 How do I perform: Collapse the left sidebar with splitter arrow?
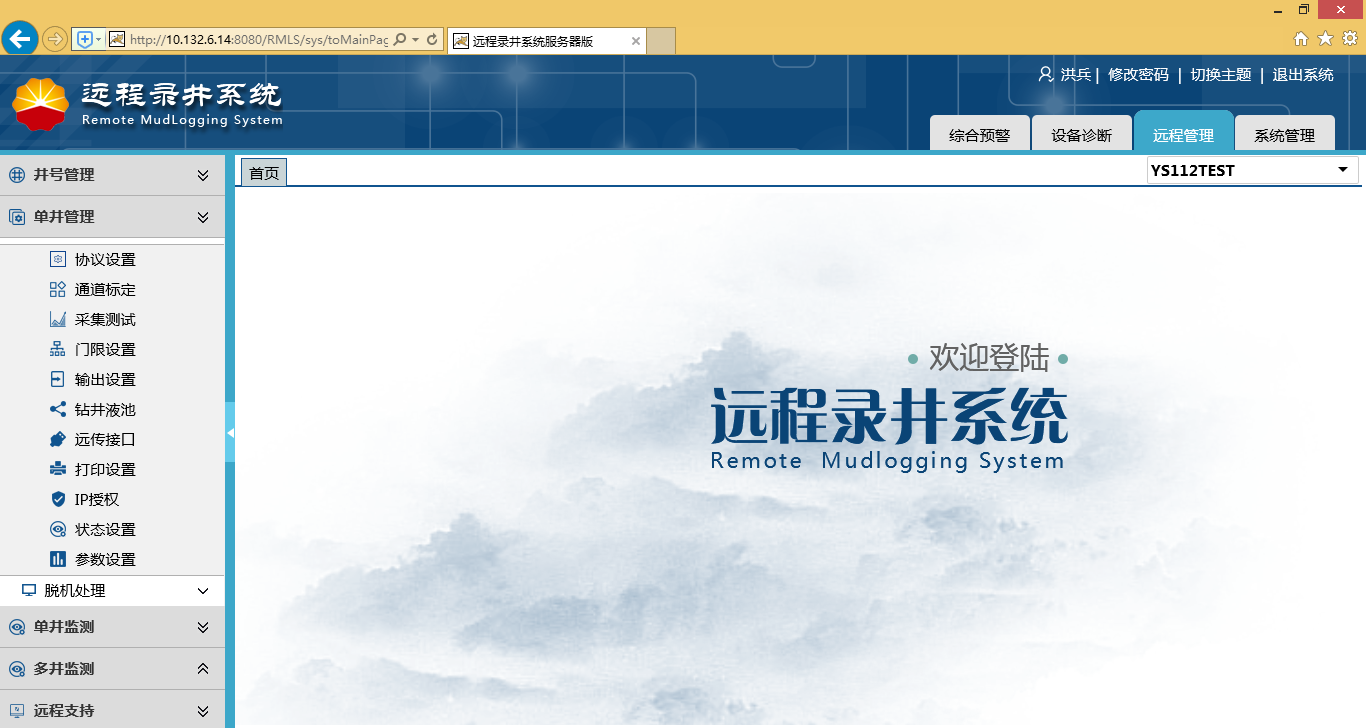(x=230, y=433)
